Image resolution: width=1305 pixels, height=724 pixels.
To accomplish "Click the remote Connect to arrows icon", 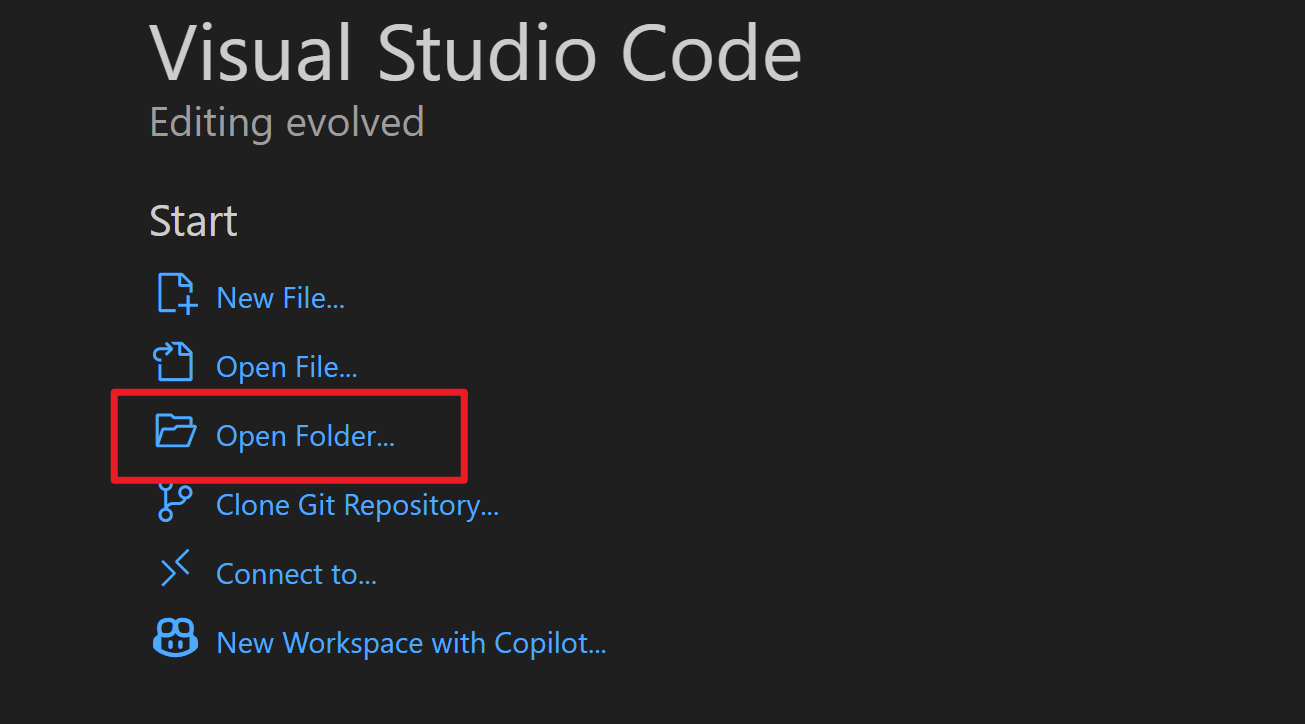I will [175, 570].
